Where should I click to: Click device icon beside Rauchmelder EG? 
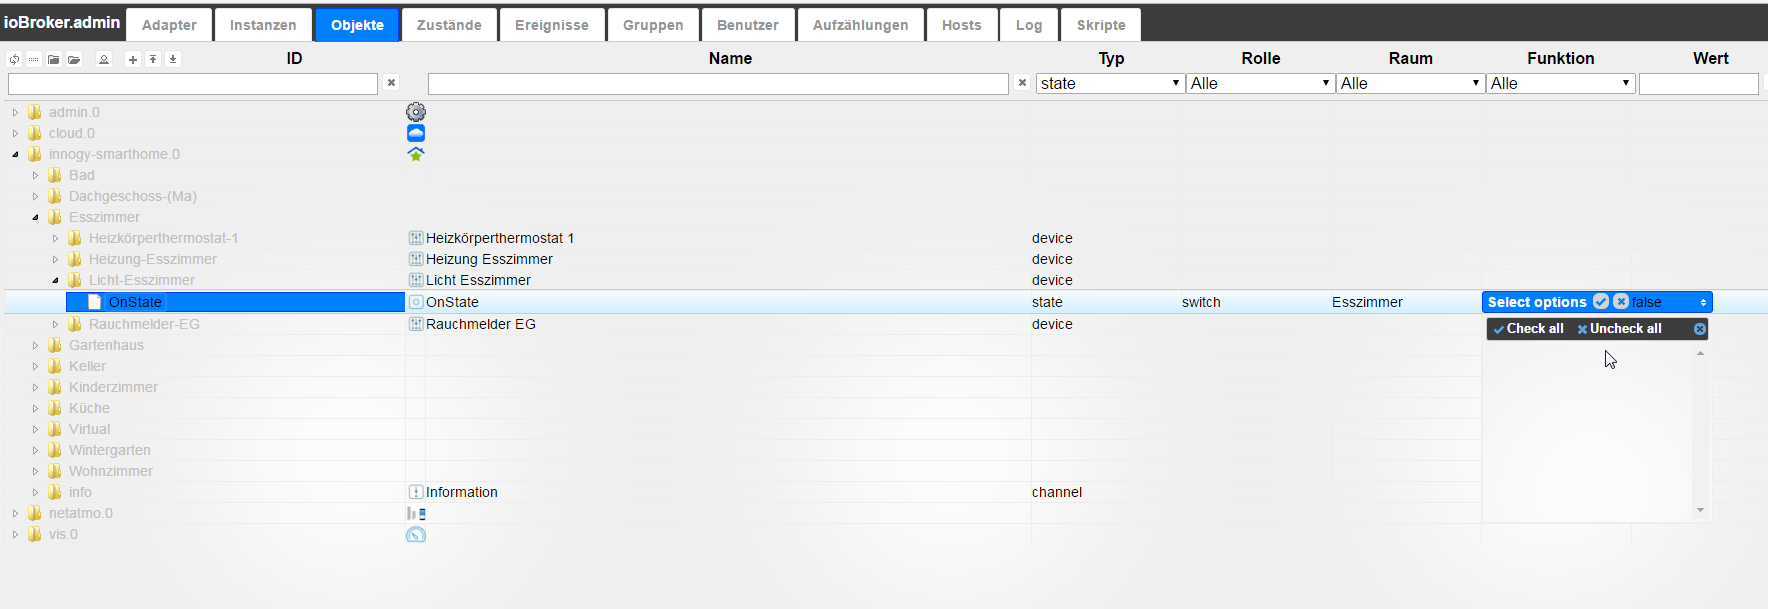[416, 324]
